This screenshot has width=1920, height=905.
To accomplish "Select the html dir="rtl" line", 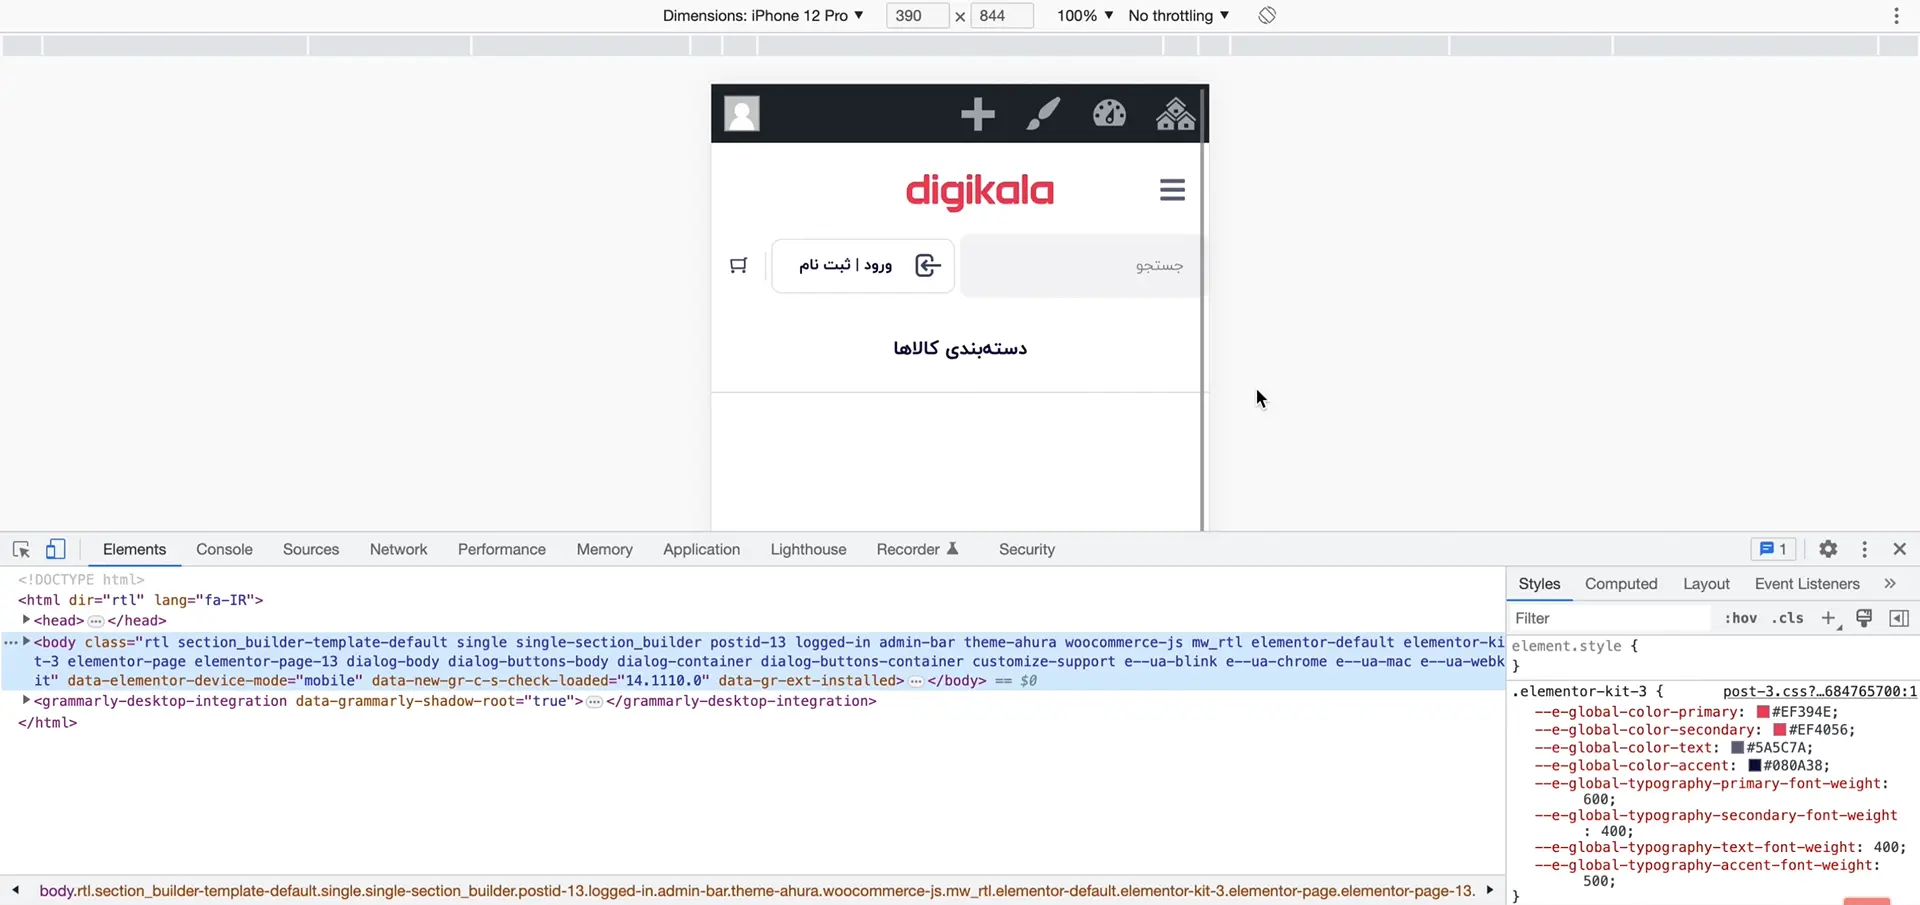I will coord(140,600).
